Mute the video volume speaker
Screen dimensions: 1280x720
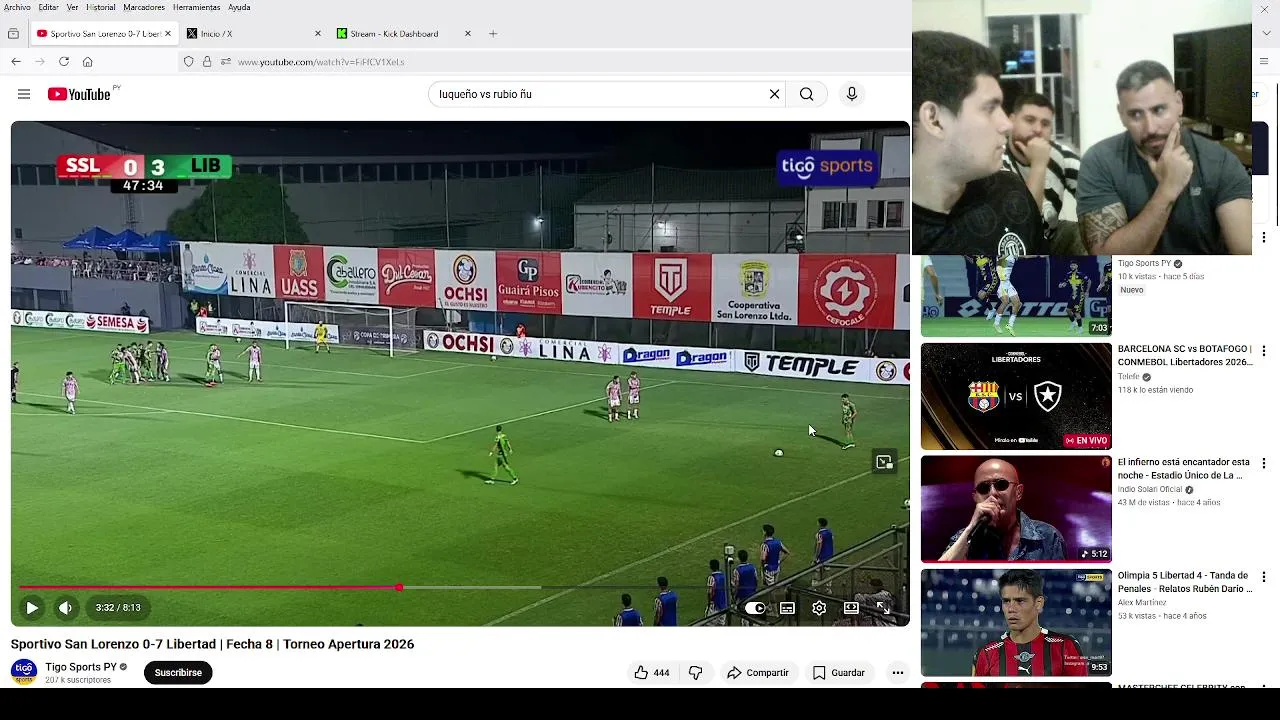(65, 608)
